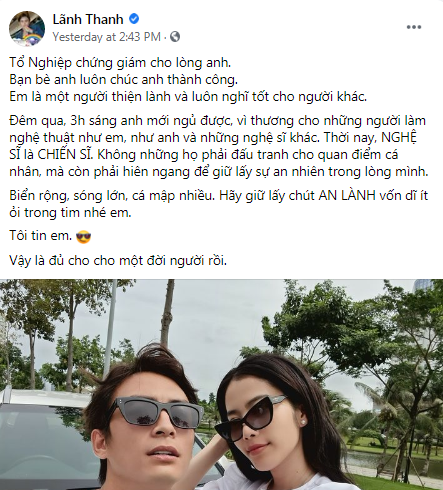Click the sunglasses emoji after 'Tôi tin em.'

[83, 237]
